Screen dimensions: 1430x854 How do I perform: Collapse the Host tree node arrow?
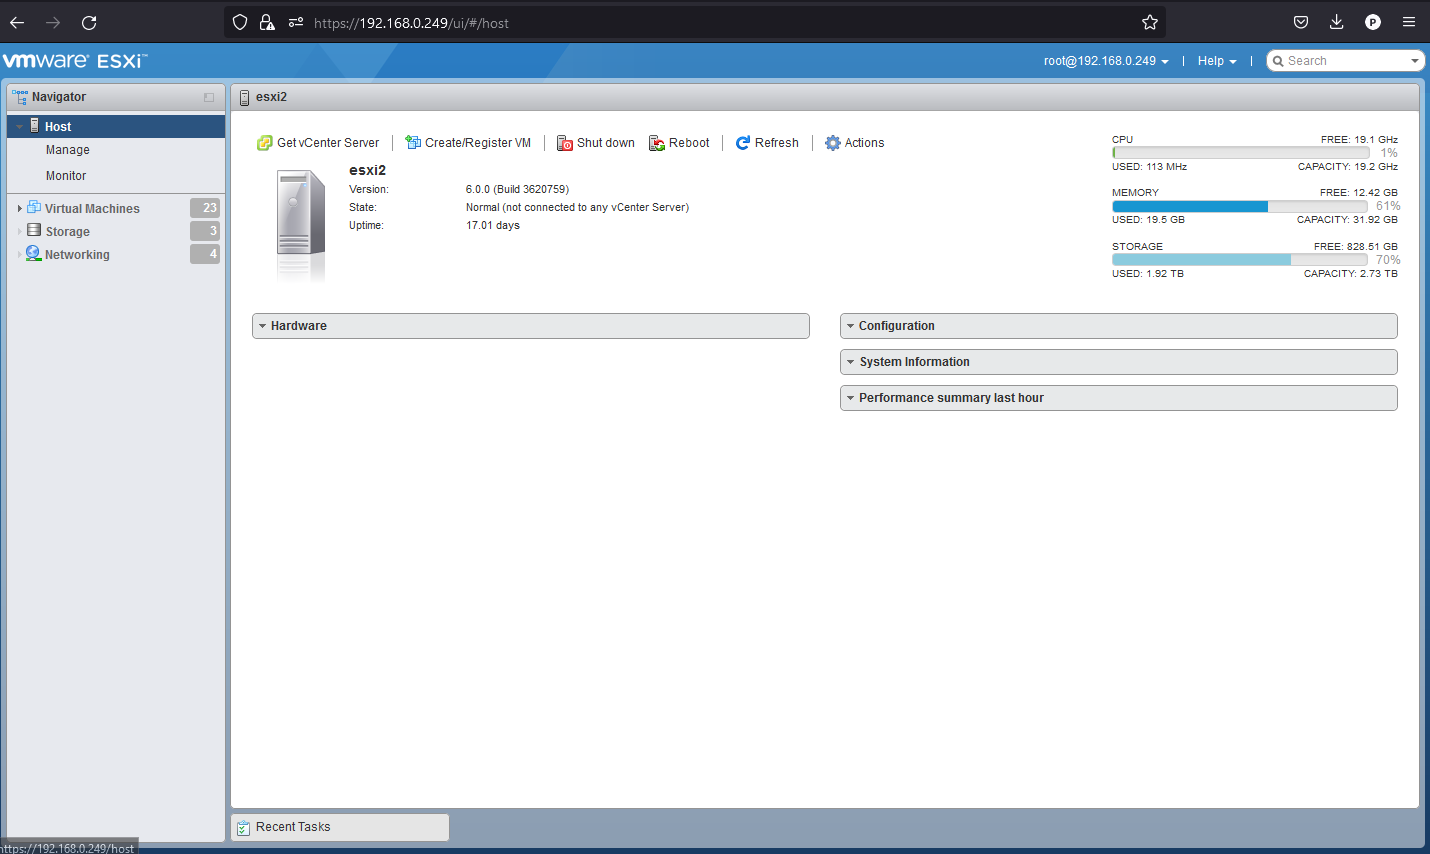pyautogui.click(x=19, y=127)
